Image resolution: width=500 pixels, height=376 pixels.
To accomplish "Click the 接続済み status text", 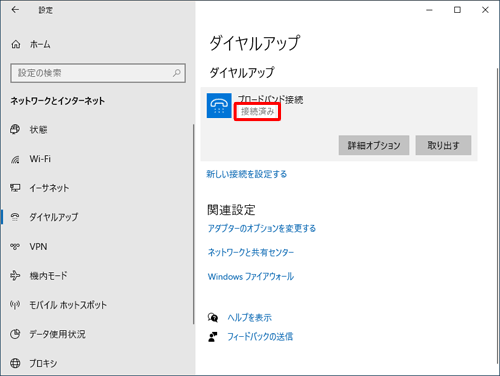I will [257, 111].
